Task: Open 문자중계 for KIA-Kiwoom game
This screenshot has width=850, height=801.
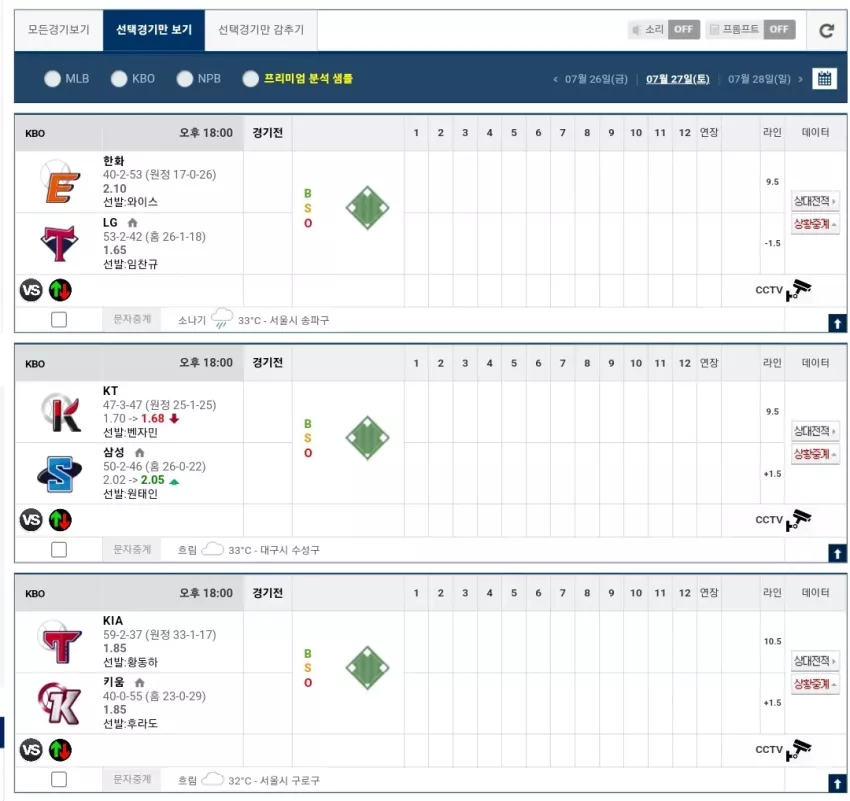Action: [x=132, y=779]
